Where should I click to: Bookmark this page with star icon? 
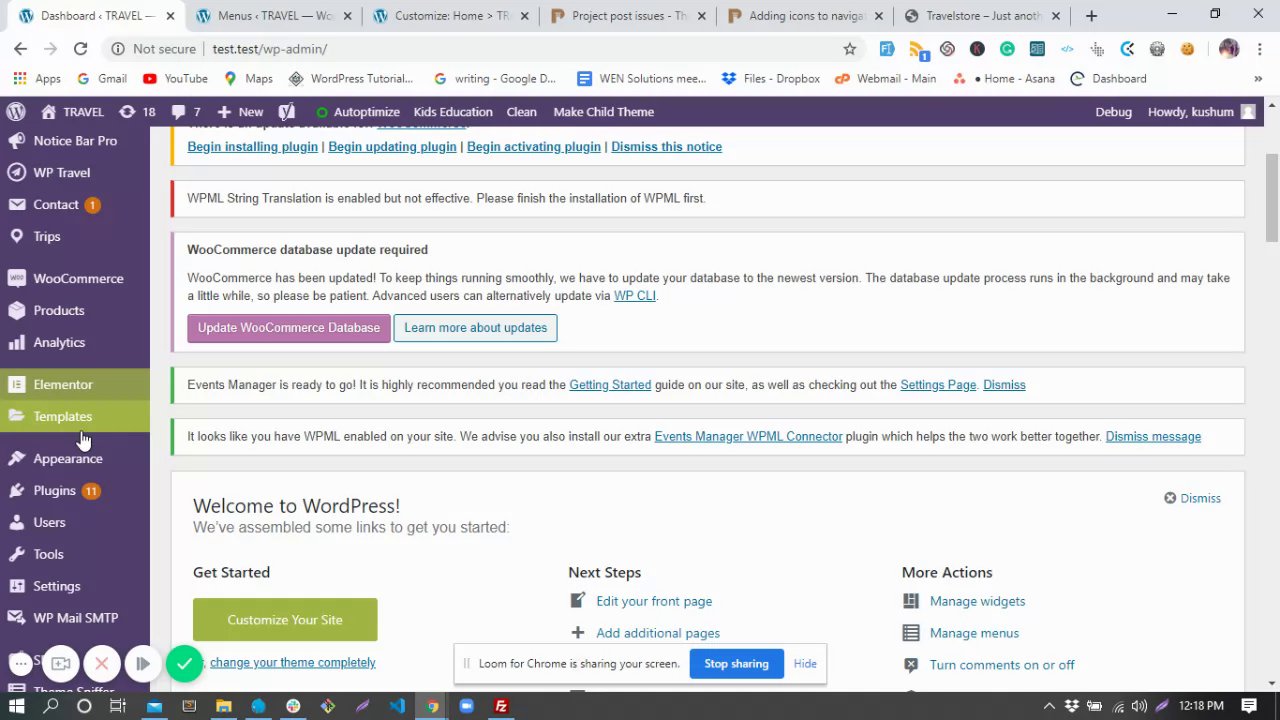[849, 48]
